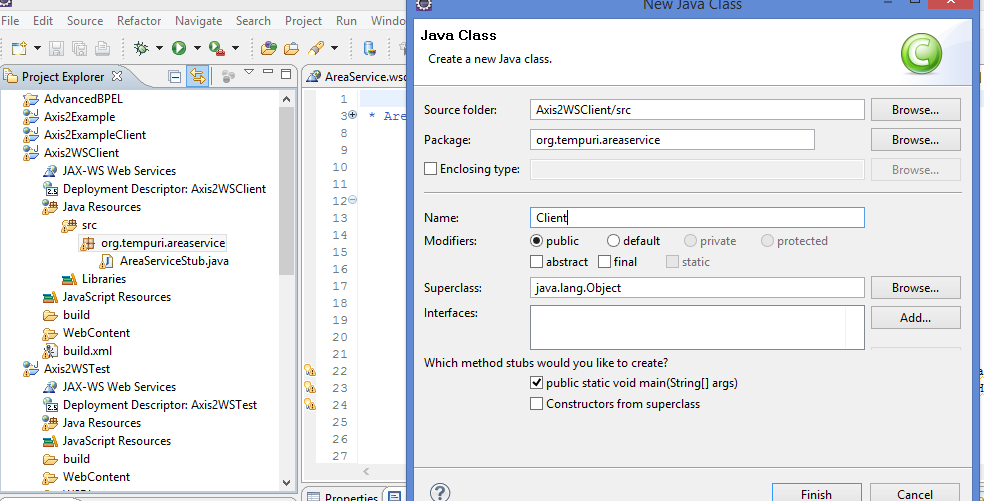The height and width of the screenshot is (501, 984).
Task: Click the help question mark icon
Action: (441, 492)
